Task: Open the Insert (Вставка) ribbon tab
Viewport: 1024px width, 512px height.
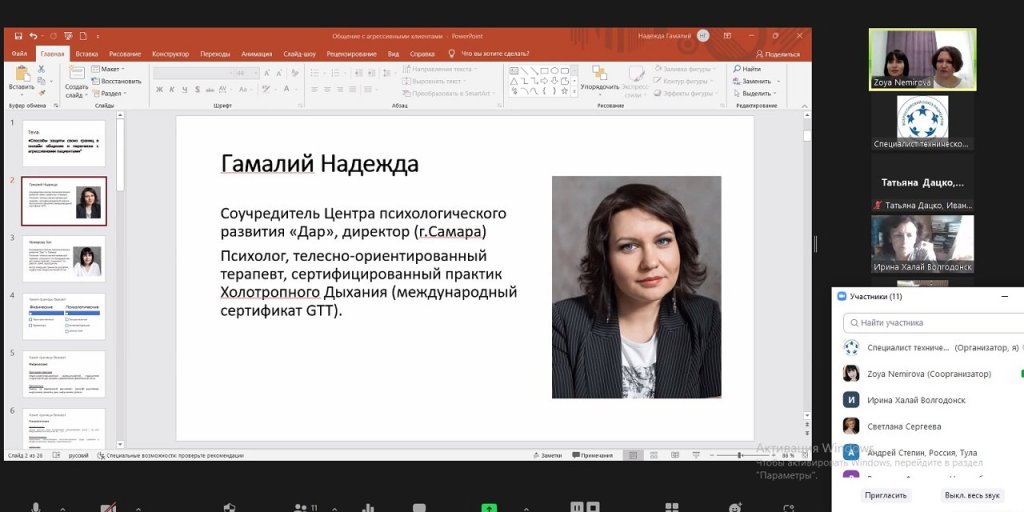Action: click(86, 53)
